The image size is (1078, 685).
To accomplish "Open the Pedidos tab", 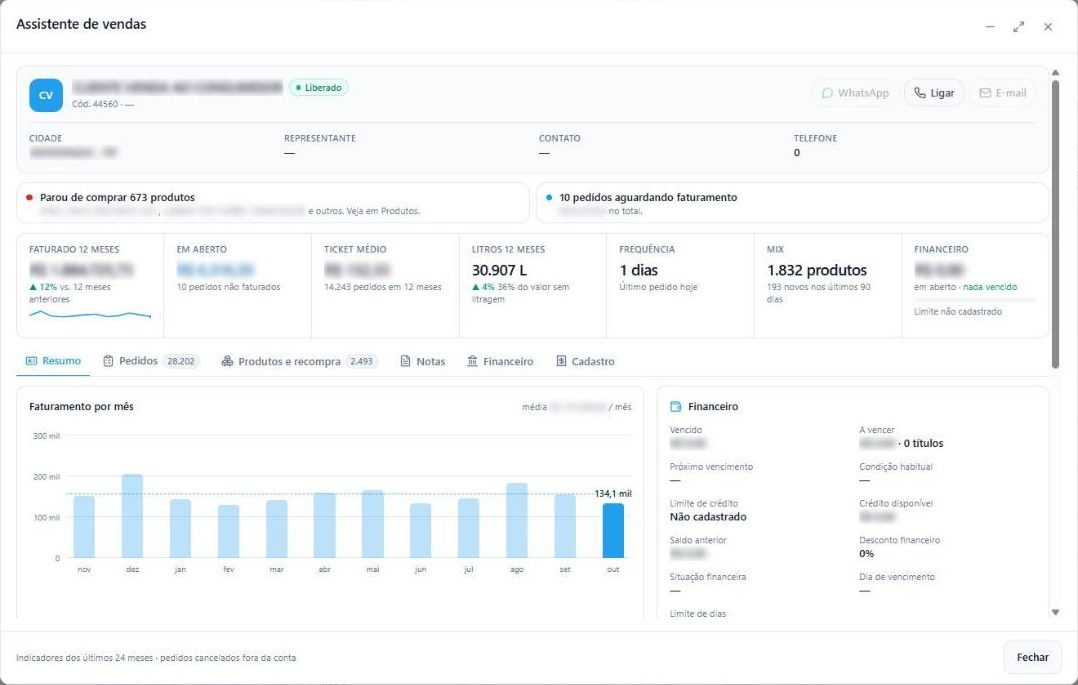I will [x=151, y=361].
